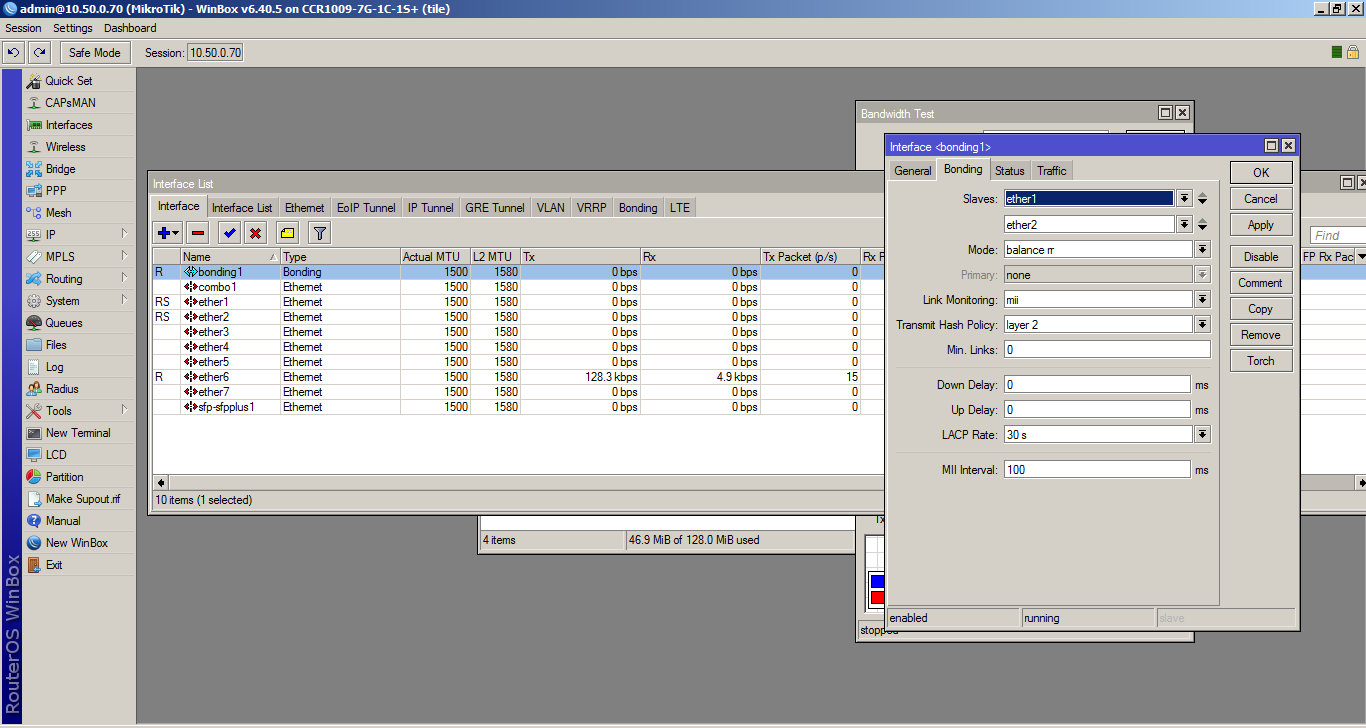This screenshot has height=728, width=1366.
Task: Click the MII Interval input field
Action: click(1096, 470)
